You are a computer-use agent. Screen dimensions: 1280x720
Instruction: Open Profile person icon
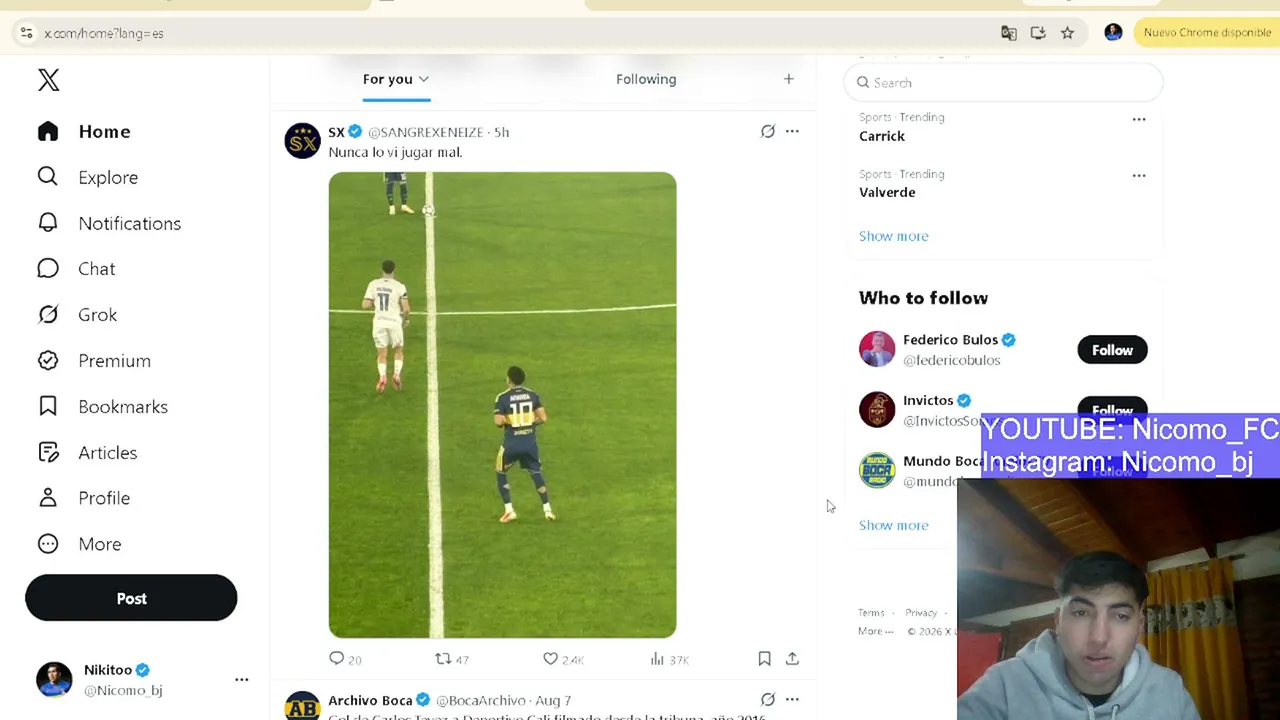click(48, 498)
